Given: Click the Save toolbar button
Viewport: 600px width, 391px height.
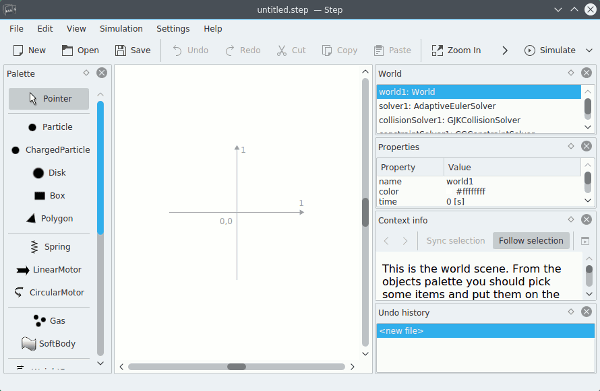Looking at the screenshot, I should pyautogui.click(x=133, y=50).
